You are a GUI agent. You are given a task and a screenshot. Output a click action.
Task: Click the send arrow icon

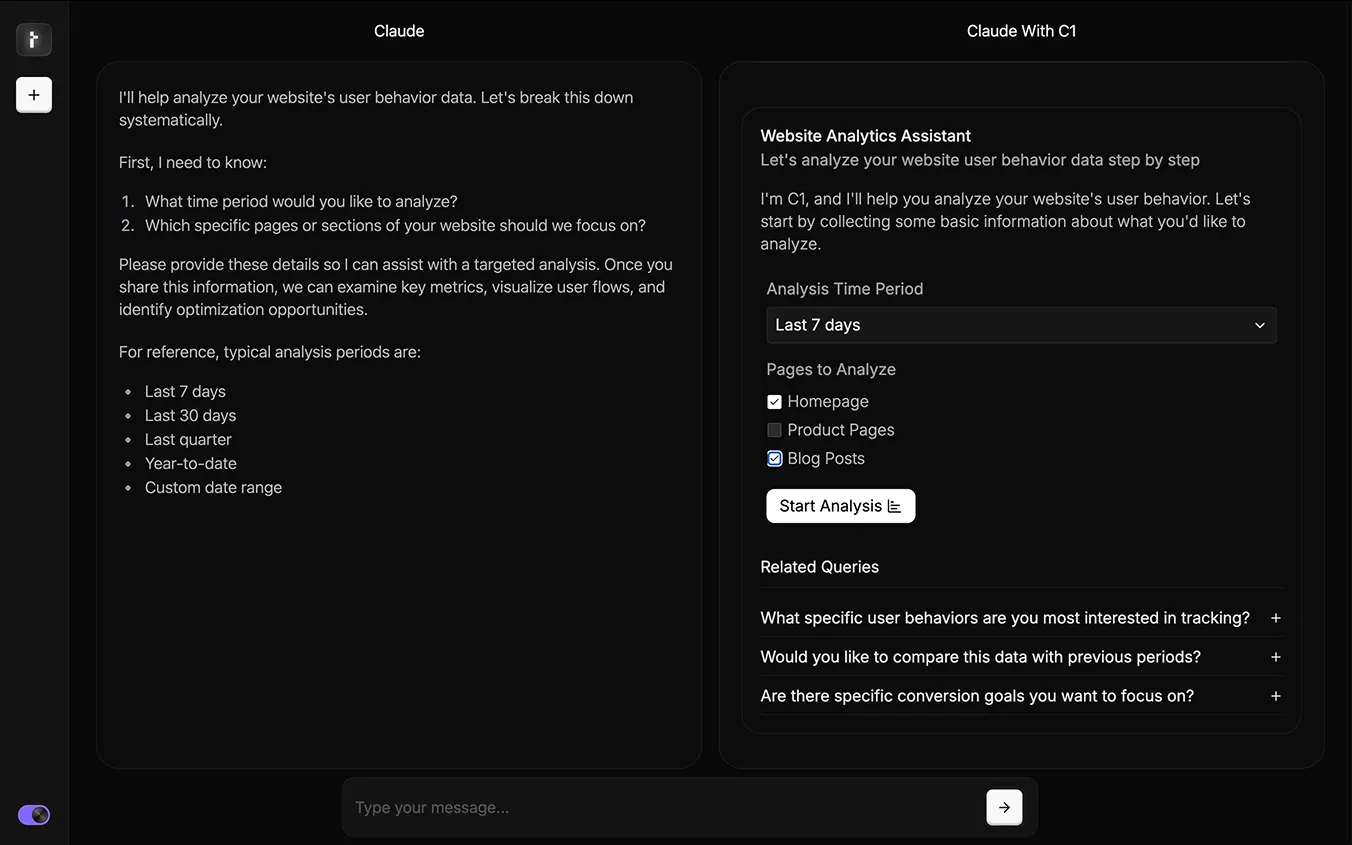1003,807
